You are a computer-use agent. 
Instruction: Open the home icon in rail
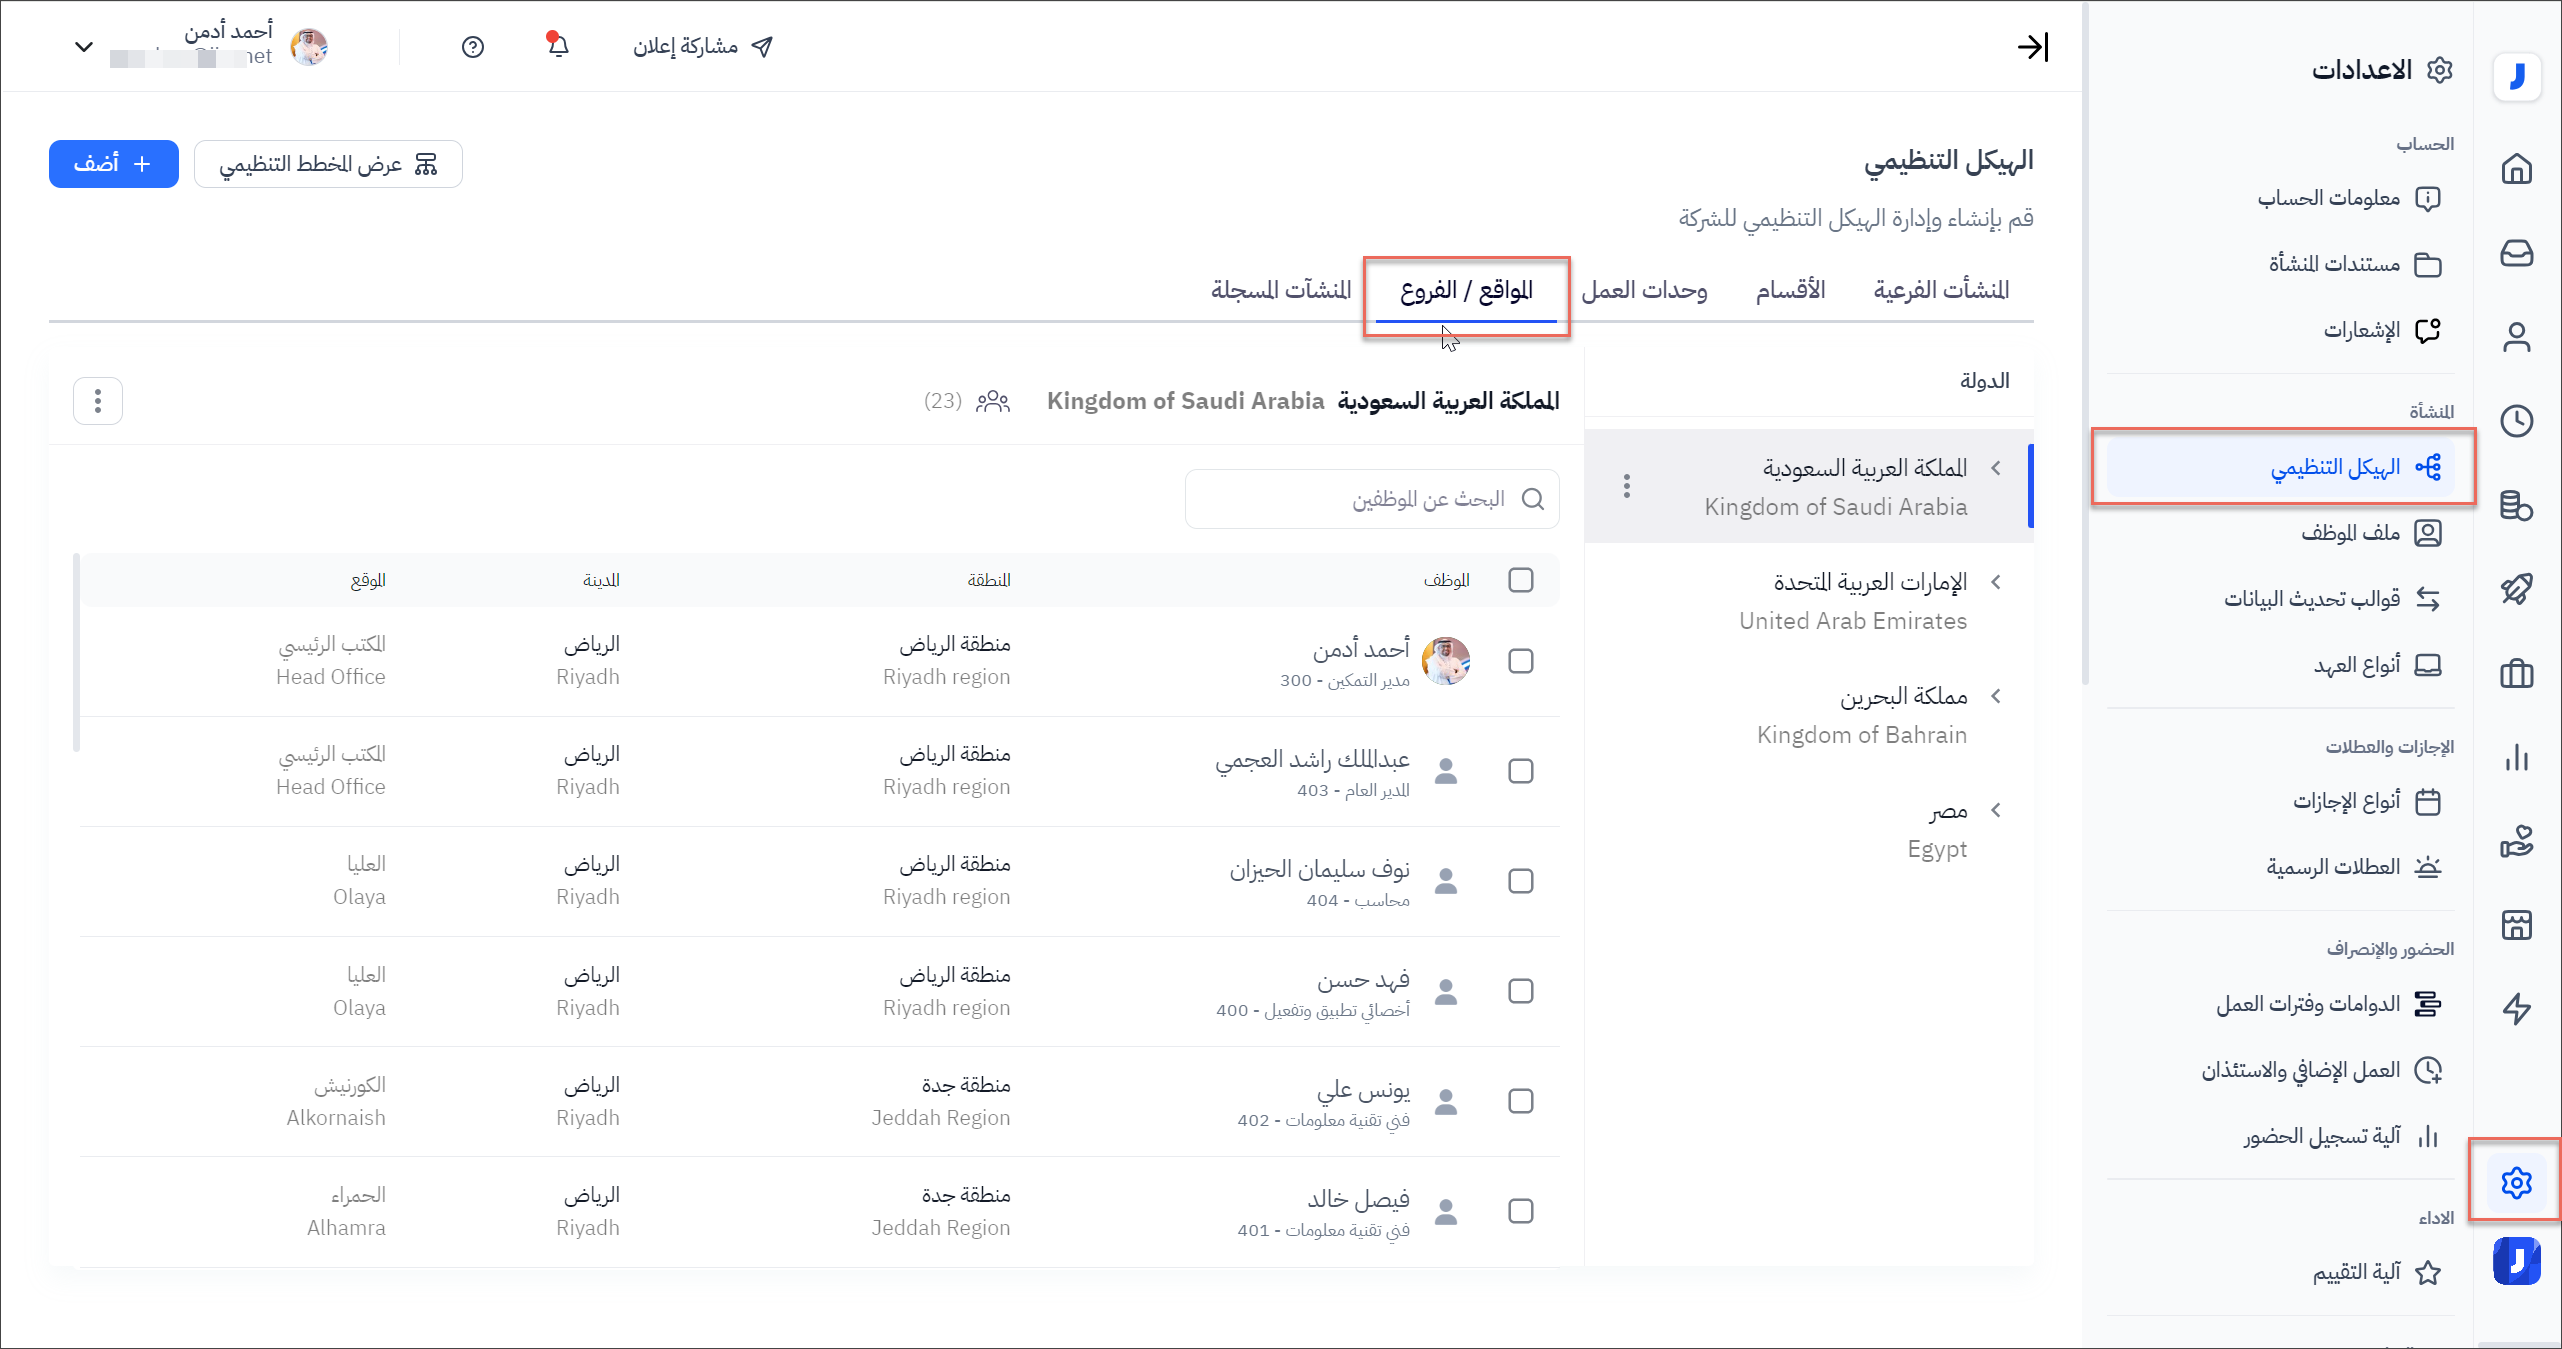[x=2516, y=169]
